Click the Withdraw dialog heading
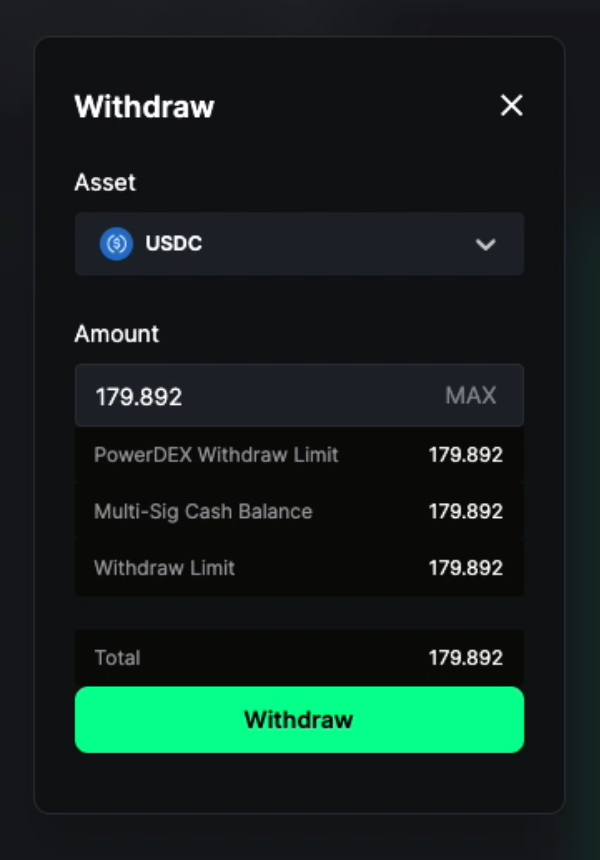This screenshot has width=600, height=860. pos(144,106)
